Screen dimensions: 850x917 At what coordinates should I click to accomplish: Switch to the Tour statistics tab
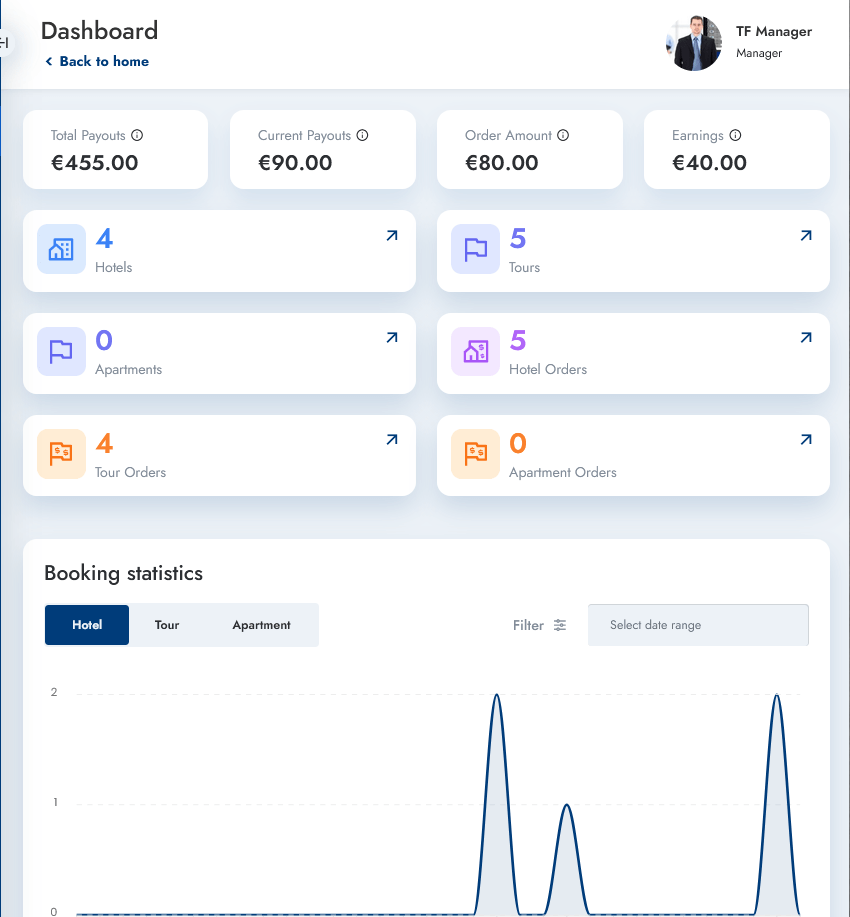(x=167, y=625)
